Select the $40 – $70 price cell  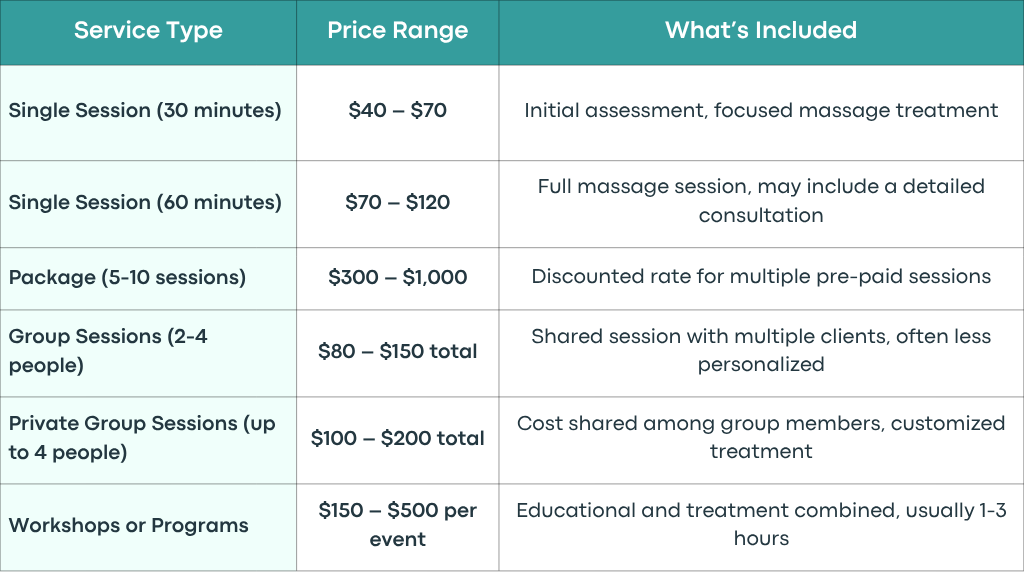coord(398,112)
